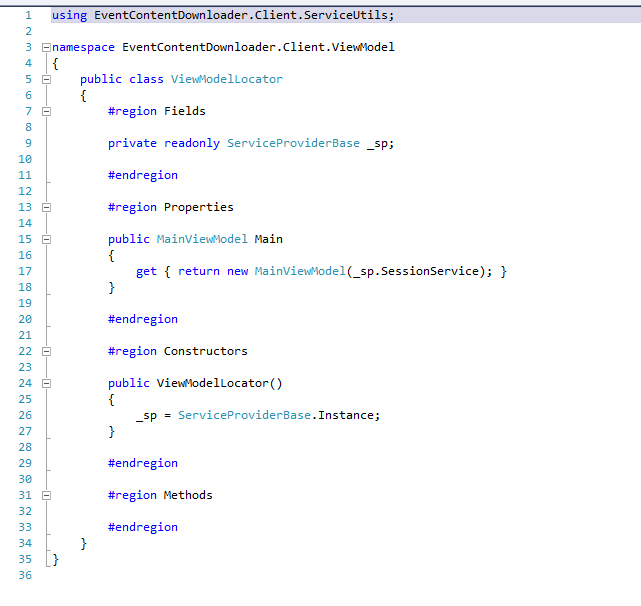Collapse the Main property block
This screenshot has height=606, width=641.
pos(46,239)
